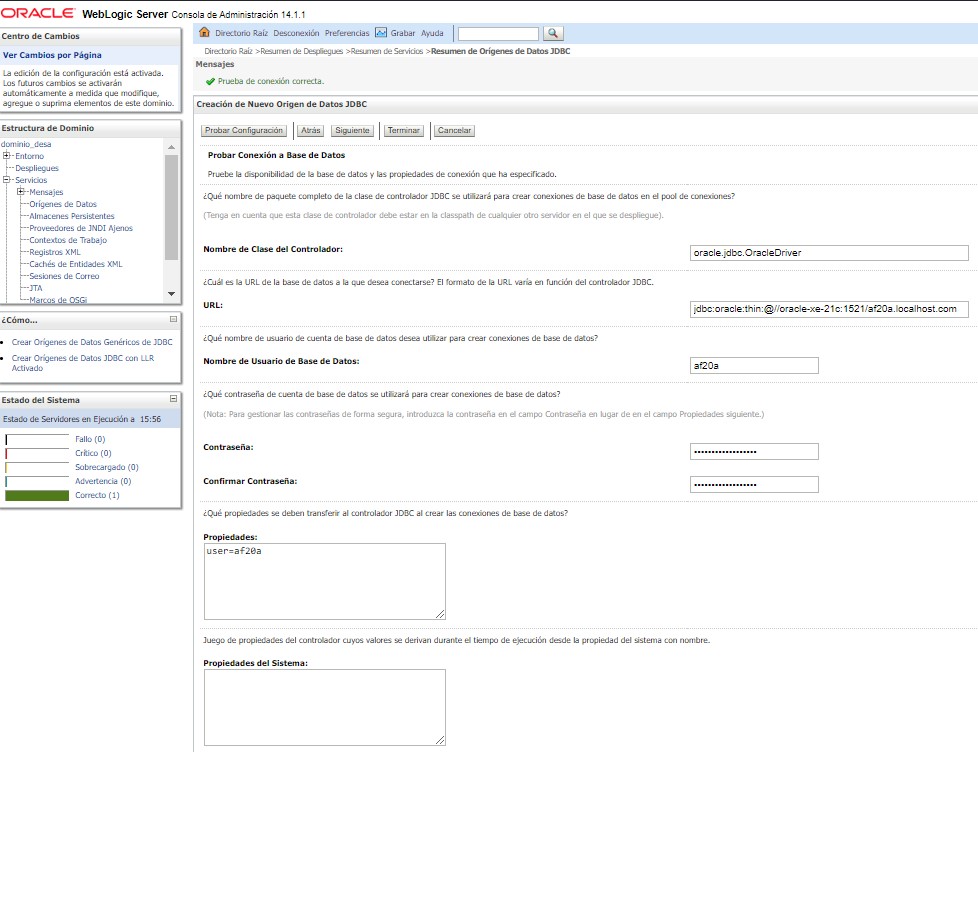
Task: Click the Fallo (0) status link
Action: tap(90, 439)
